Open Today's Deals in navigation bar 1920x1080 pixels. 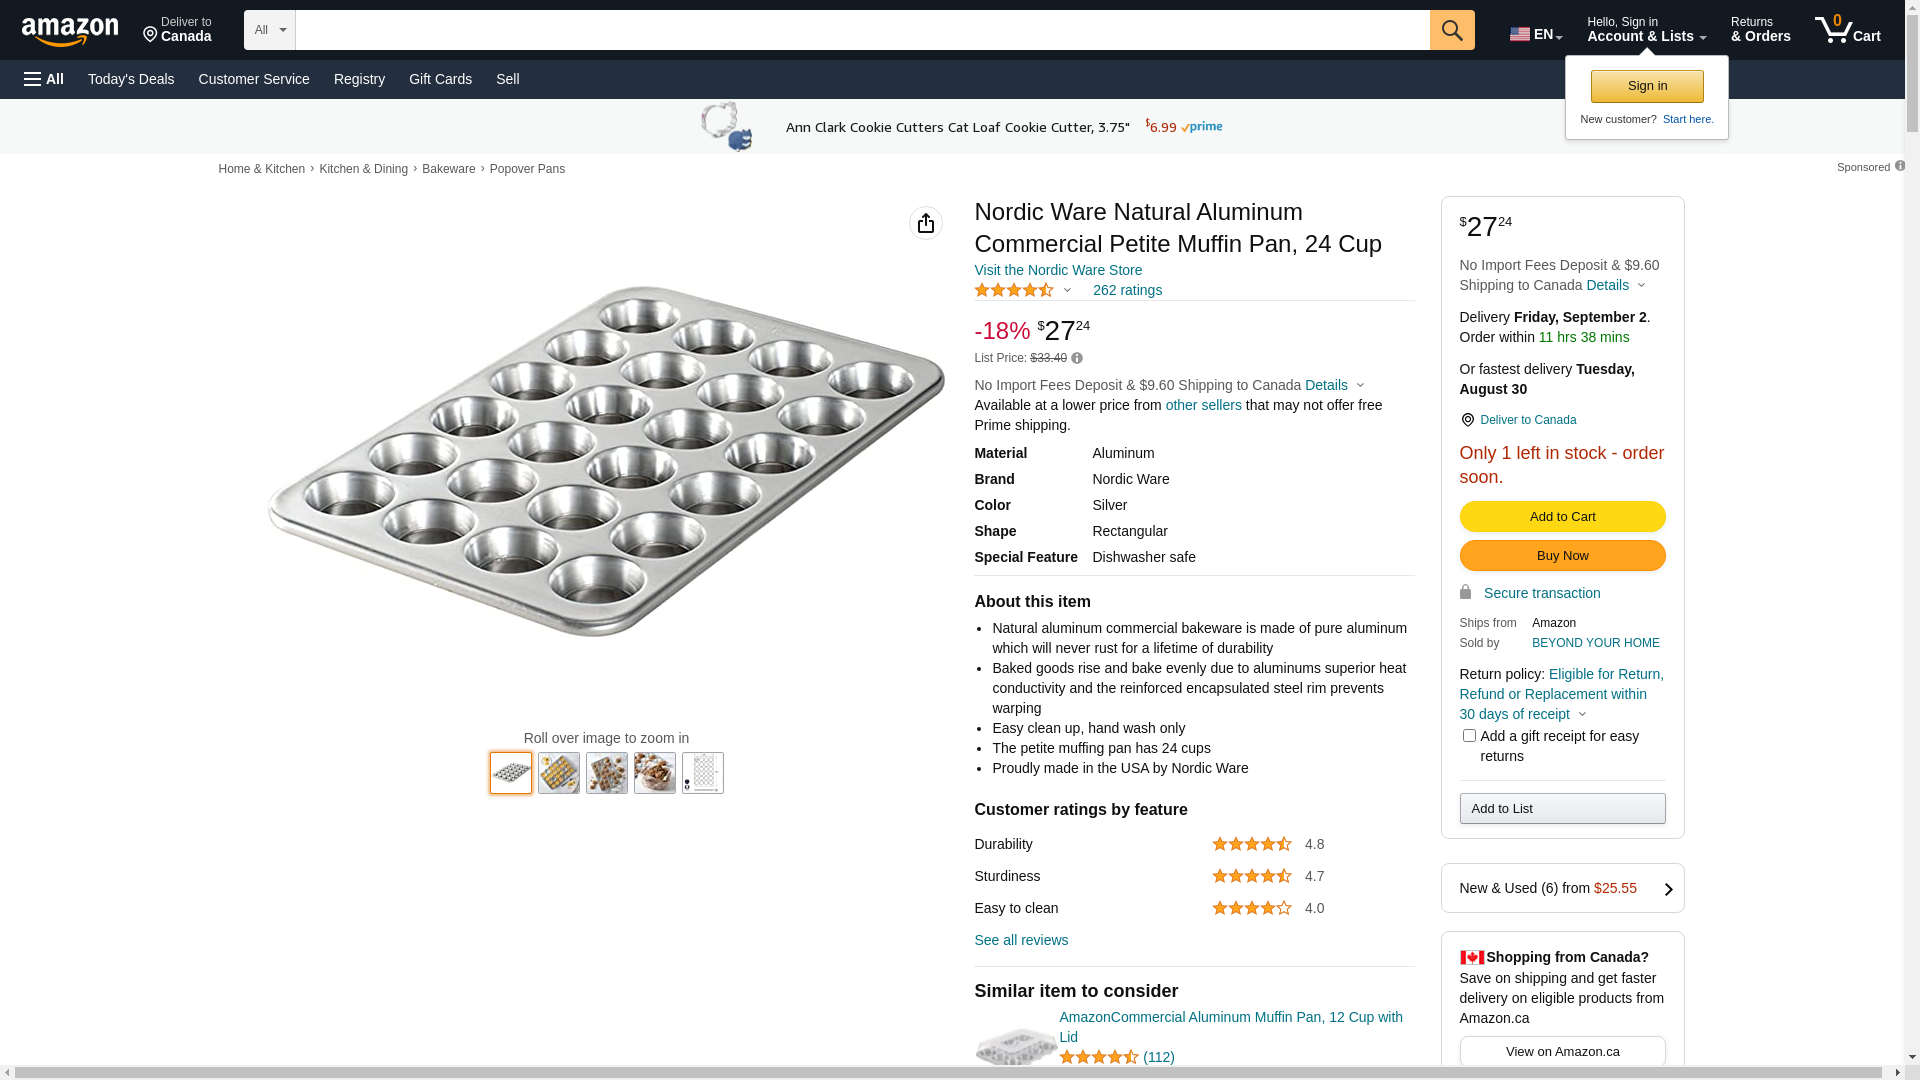(x=131, y=79)
